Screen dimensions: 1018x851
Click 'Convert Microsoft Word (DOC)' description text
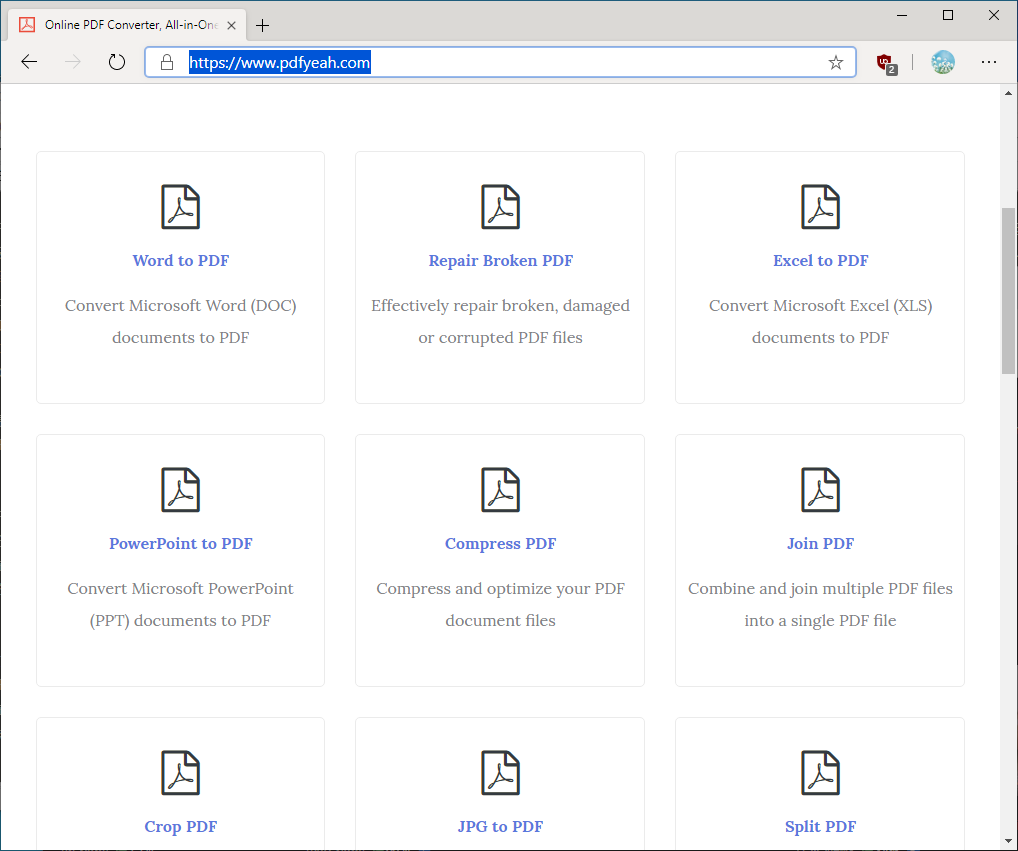pyautogui.click(x=180, y=306)
